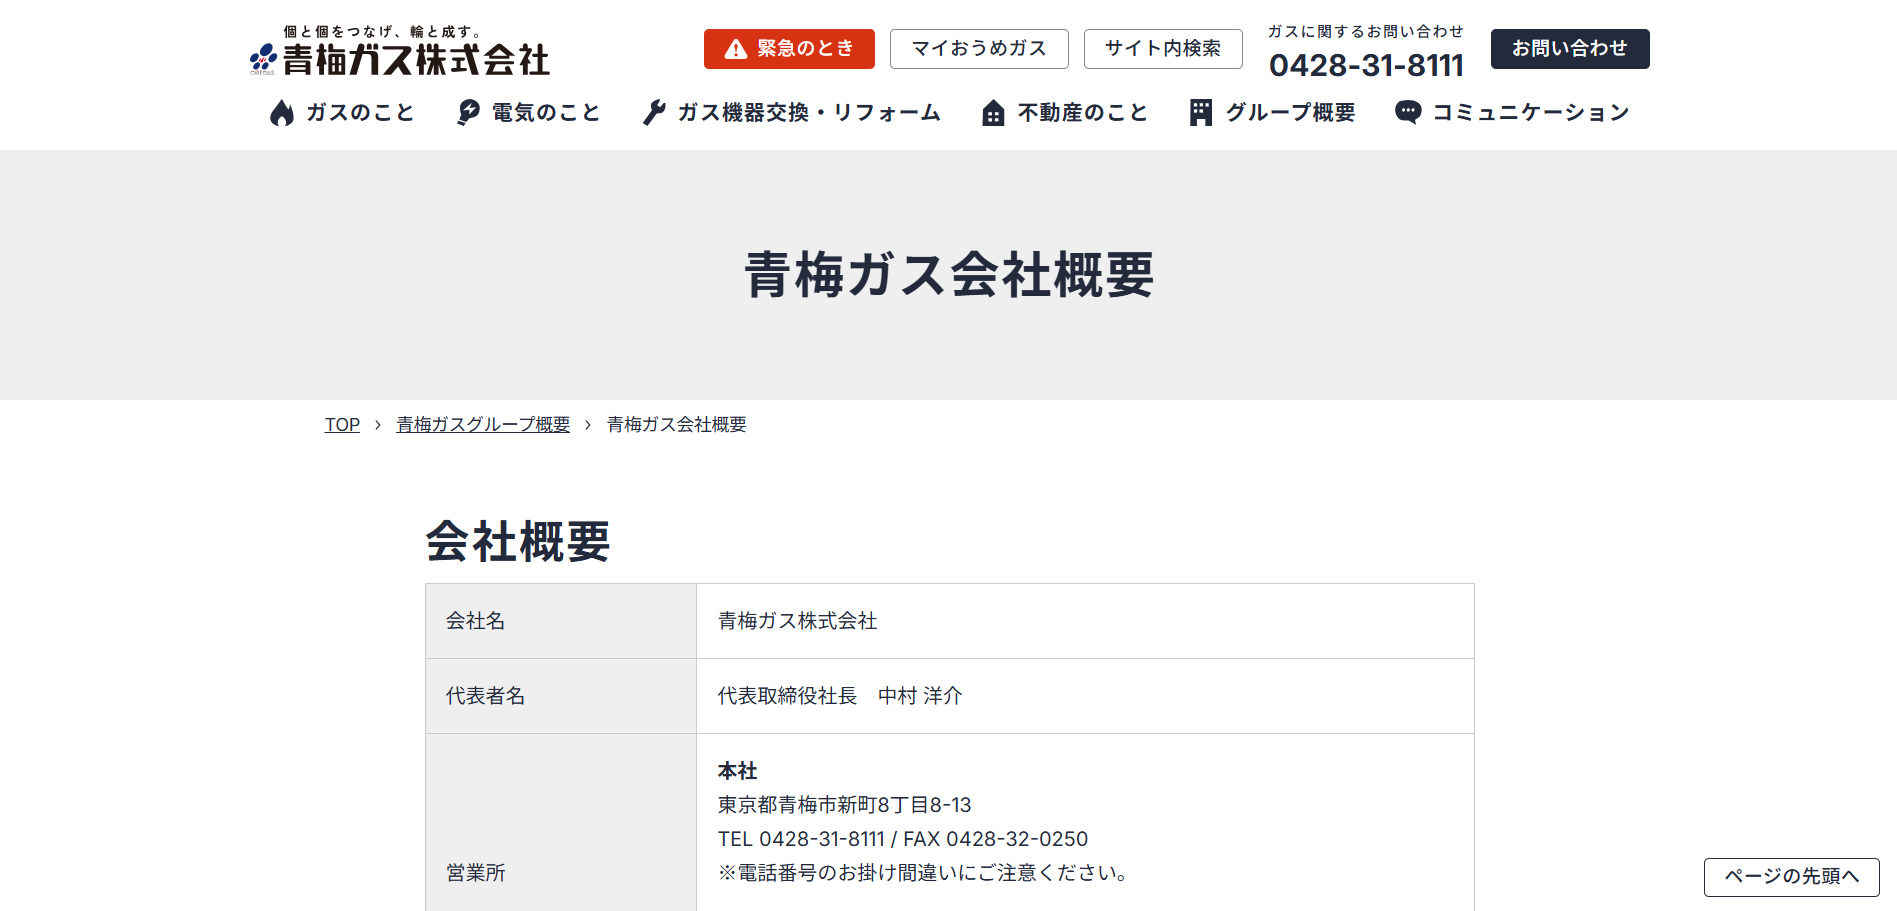
Task: Click the Ome Gas company logo
Action: click(400, 52)
